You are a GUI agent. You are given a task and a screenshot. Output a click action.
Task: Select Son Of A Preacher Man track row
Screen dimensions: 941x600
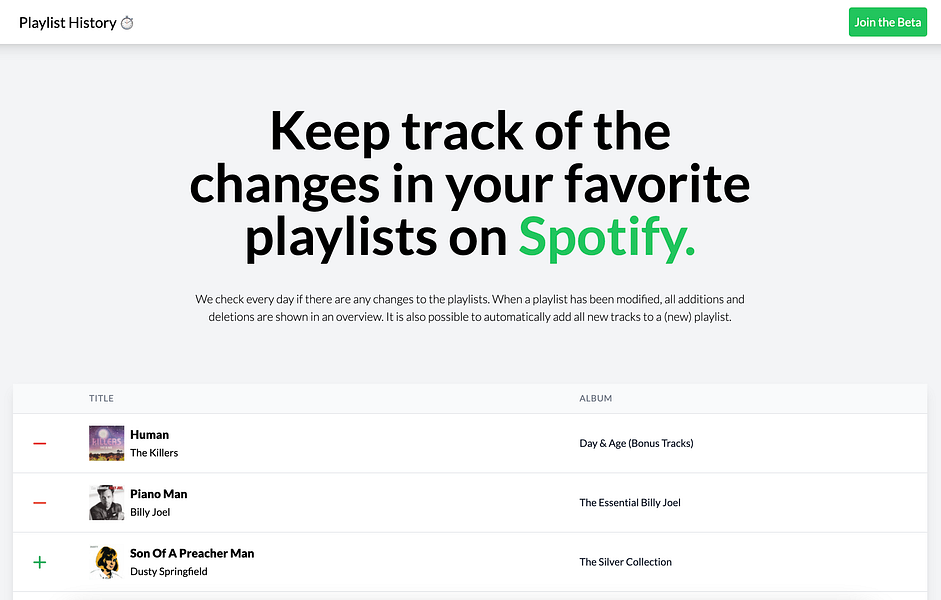point(191,553)
